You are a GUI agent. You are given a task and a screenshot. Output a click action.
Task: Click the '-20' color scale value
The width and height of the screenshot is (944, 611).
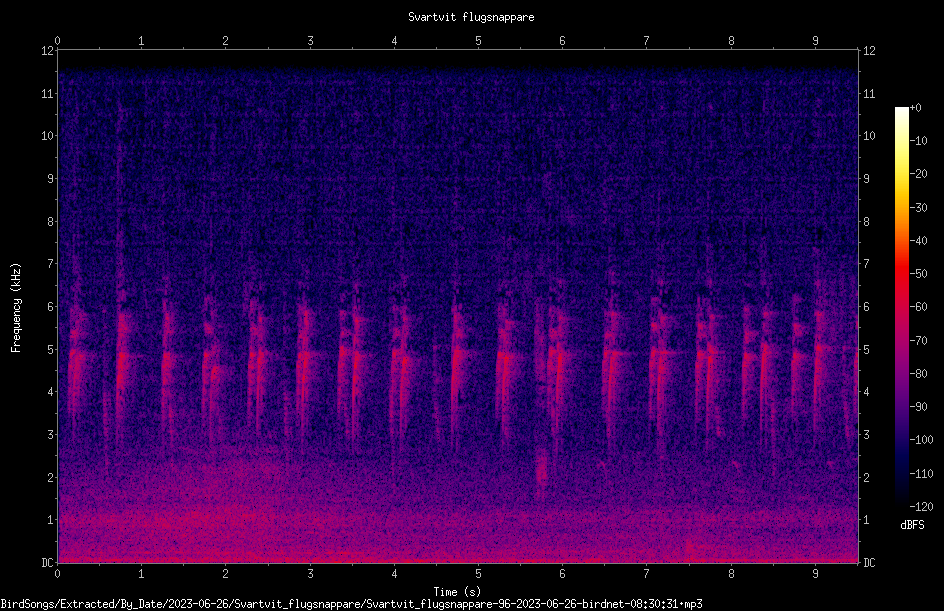coord(918,173)
